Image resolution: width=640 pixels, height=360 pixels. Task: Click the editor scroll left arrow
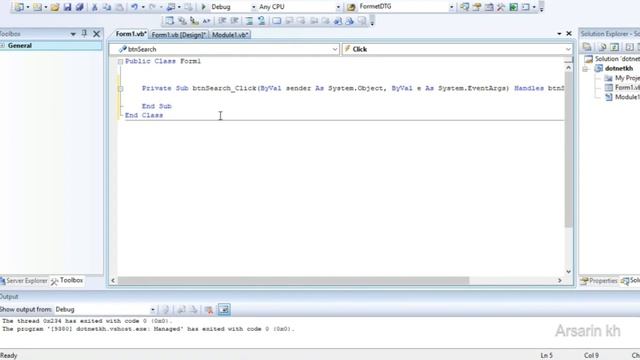(x=113, y=280)
